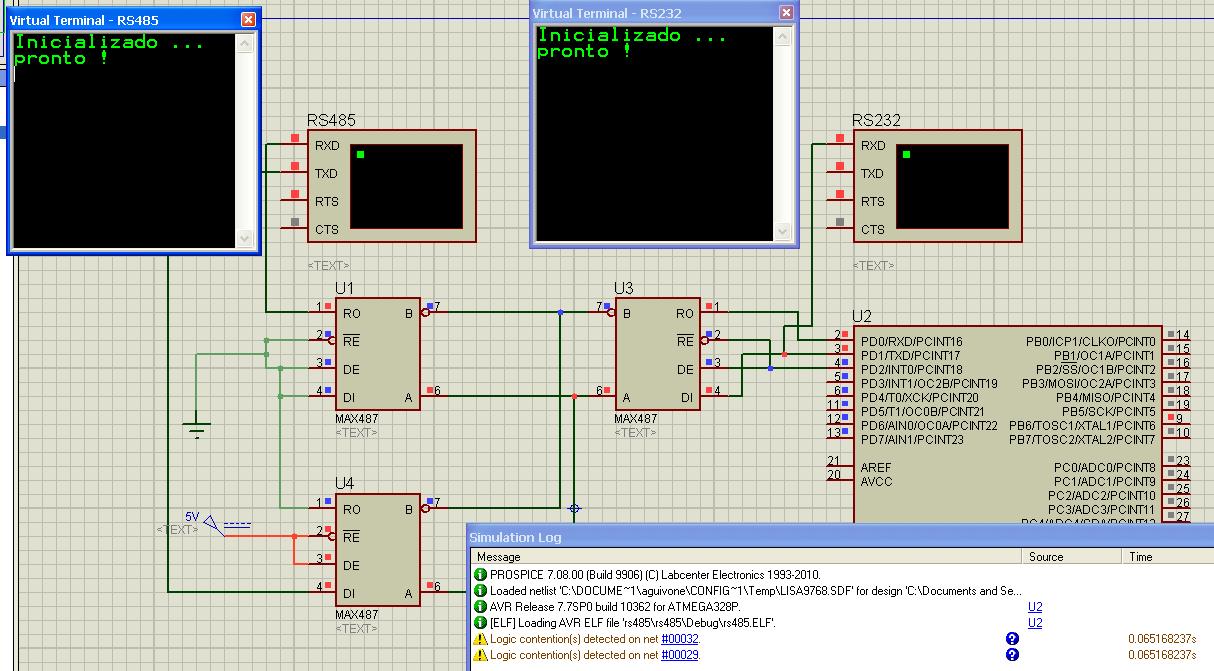Image resolution: width=1214 pixels, height=671 pixels.
Task: Click the info icon next to 'AVR Release 7.7SP0'
Action: click(478, 606)
